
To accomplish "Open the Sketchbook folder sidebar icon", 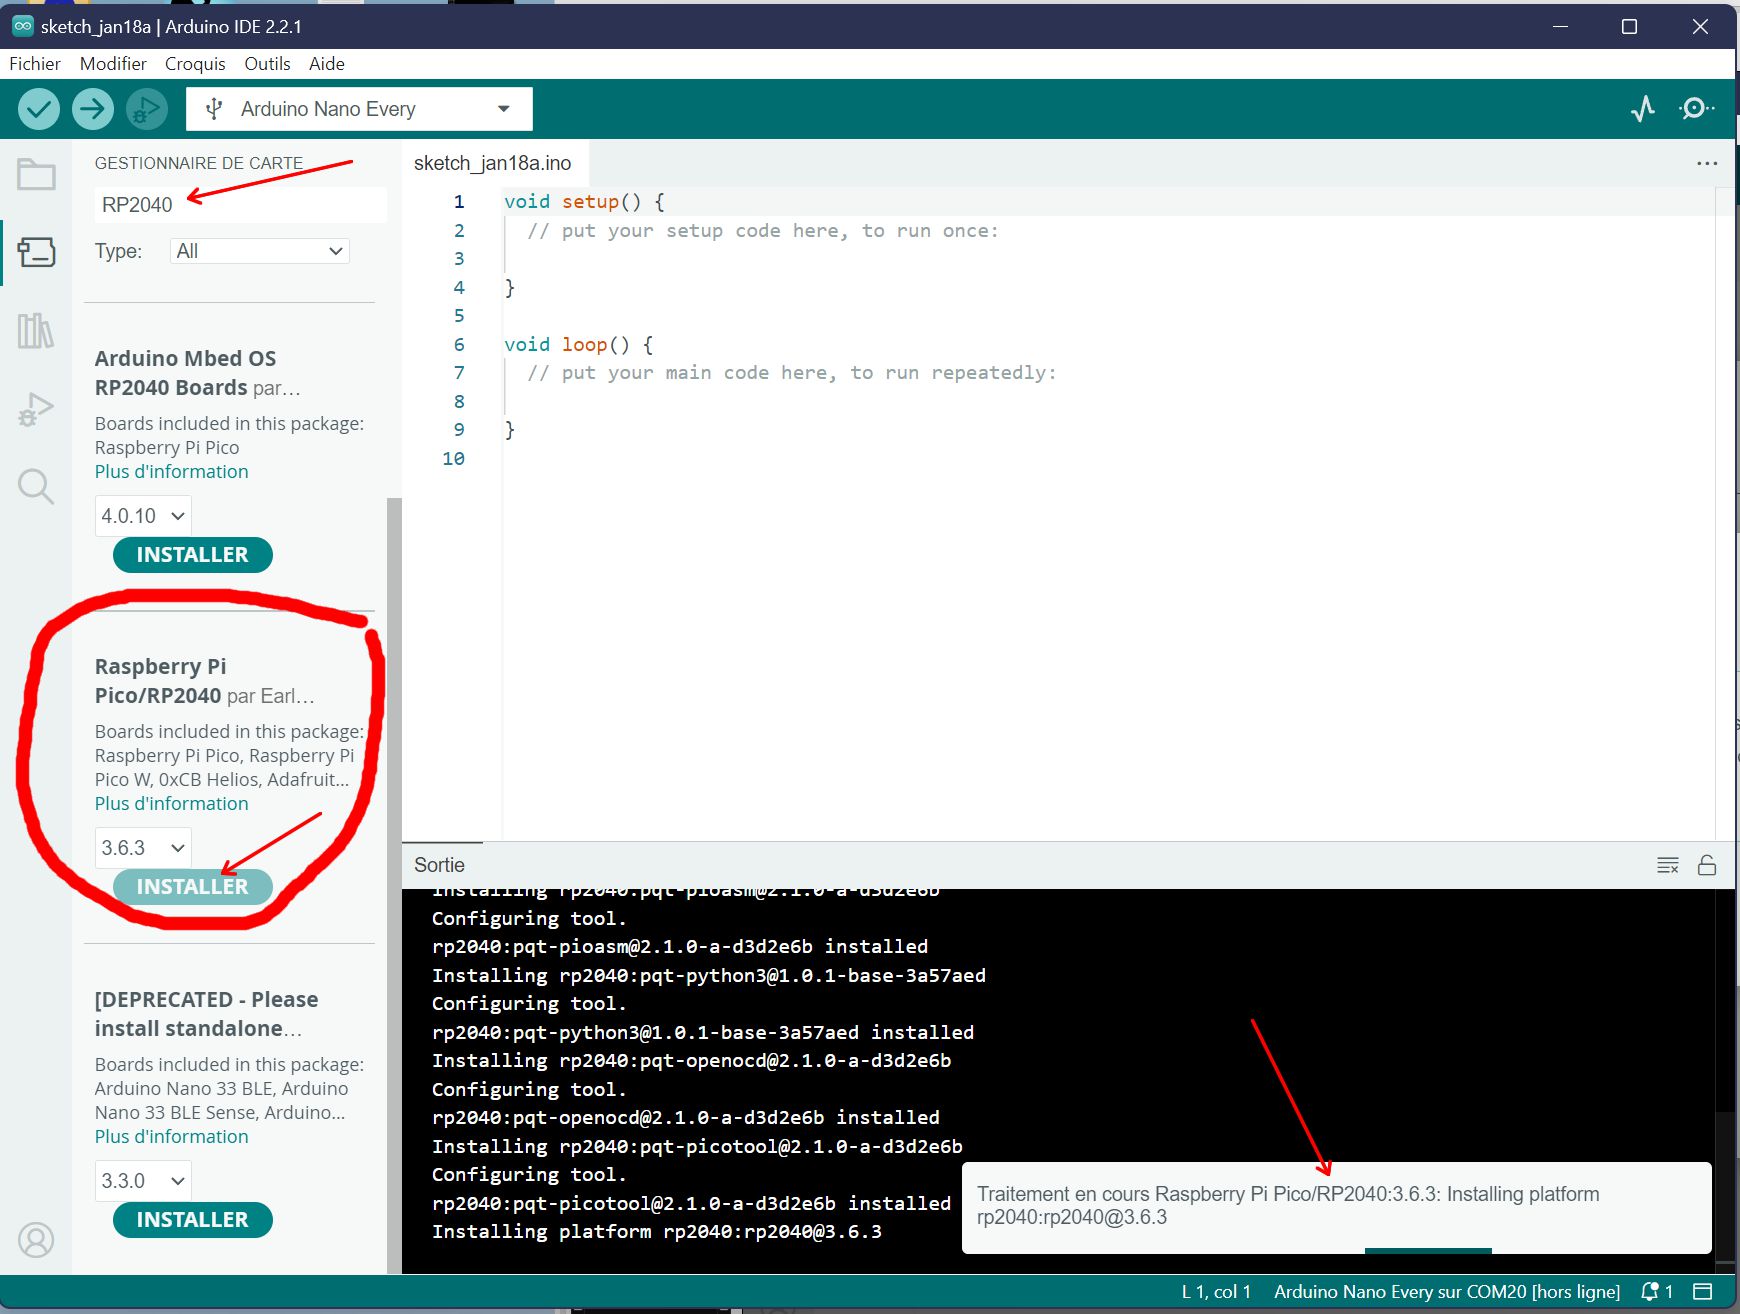I will point(36,175).
